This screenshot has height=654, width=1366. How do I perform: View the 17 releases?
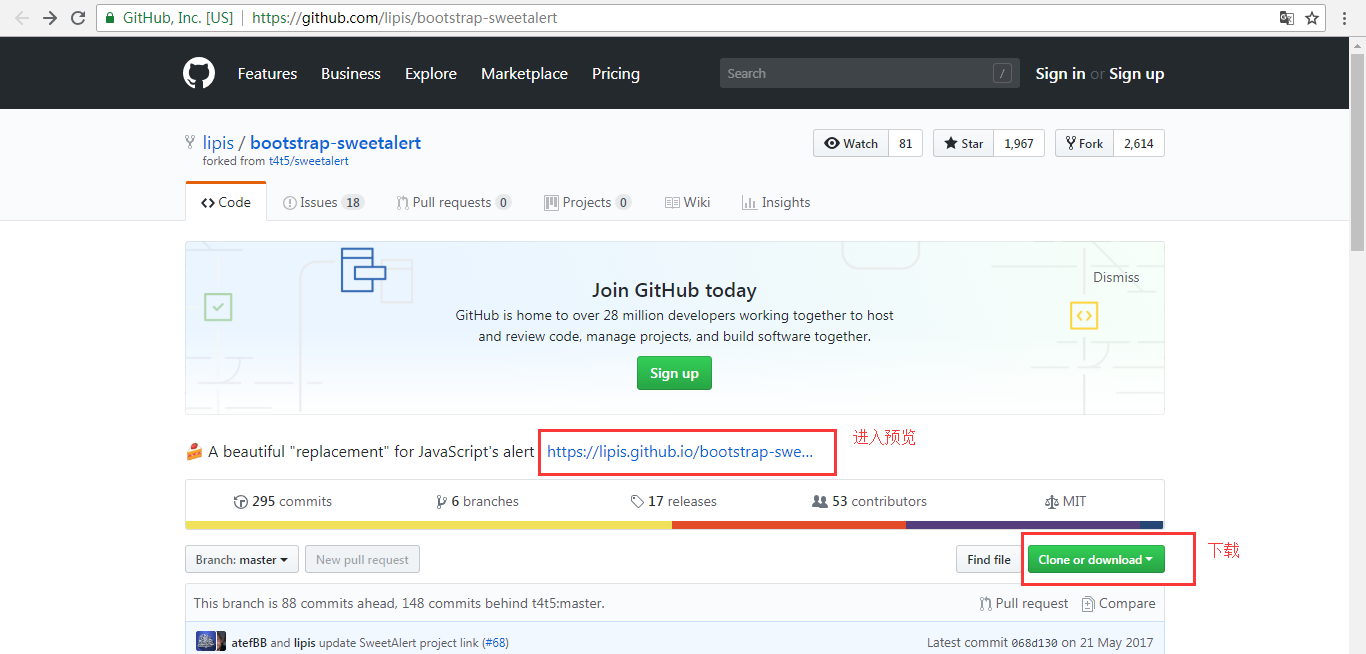pos(674,502)
